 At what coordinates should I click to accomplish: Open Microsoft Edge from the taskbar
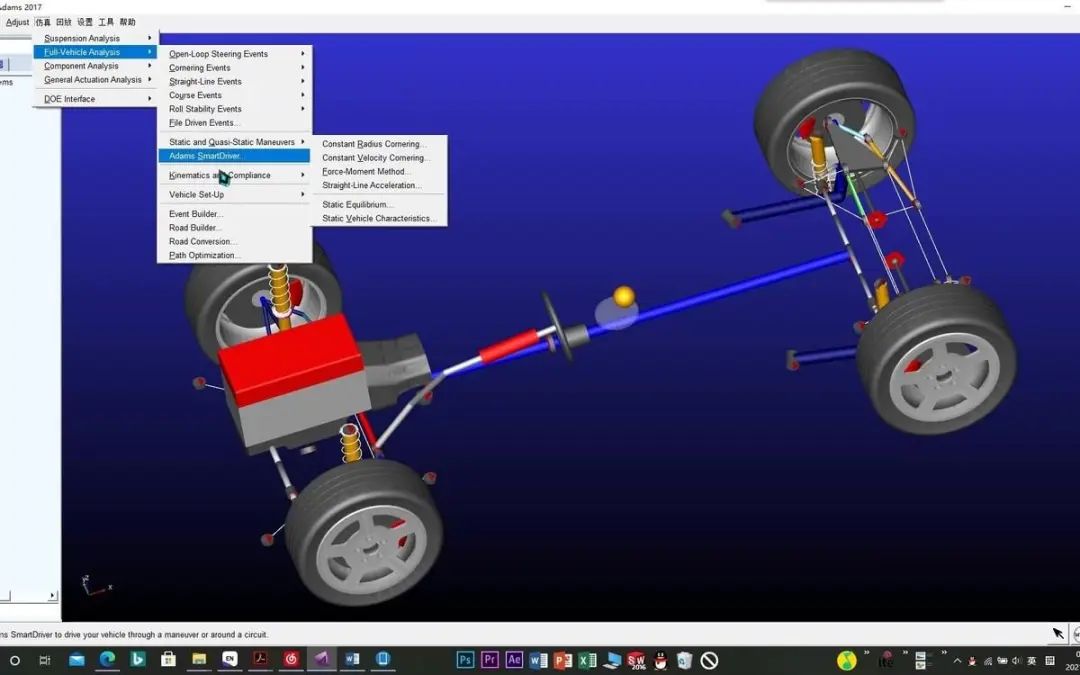[107, 660]
